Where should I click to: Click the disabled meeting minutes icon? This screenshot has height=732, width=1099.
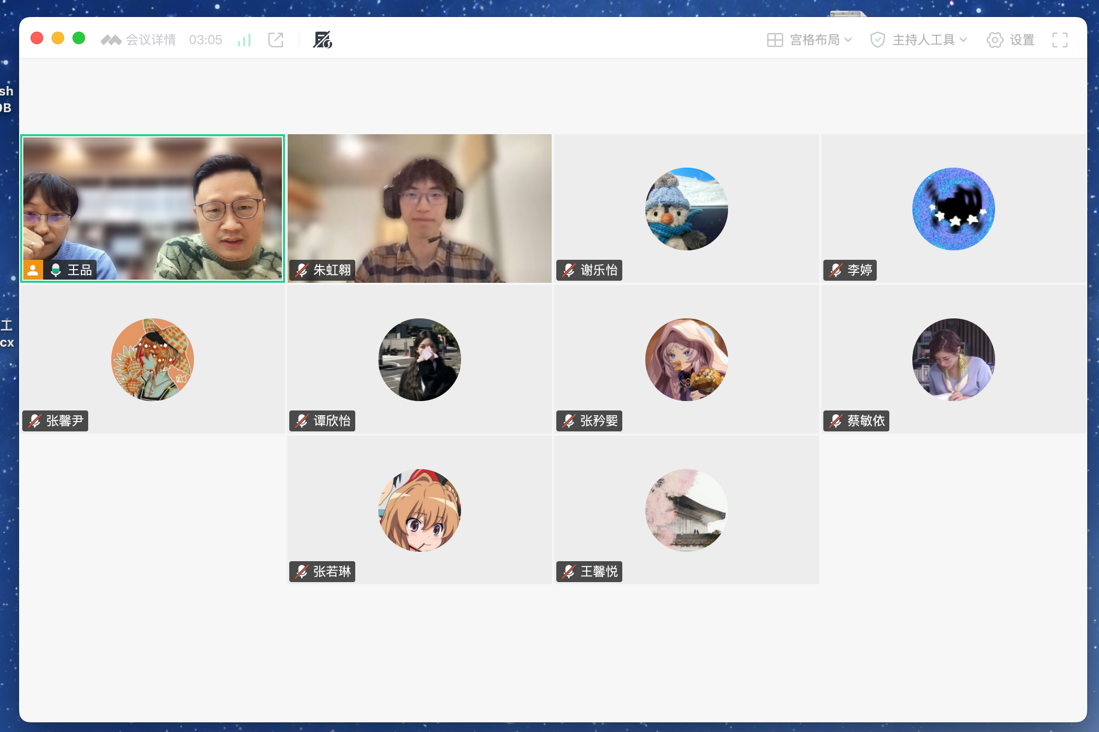[322, 39]
